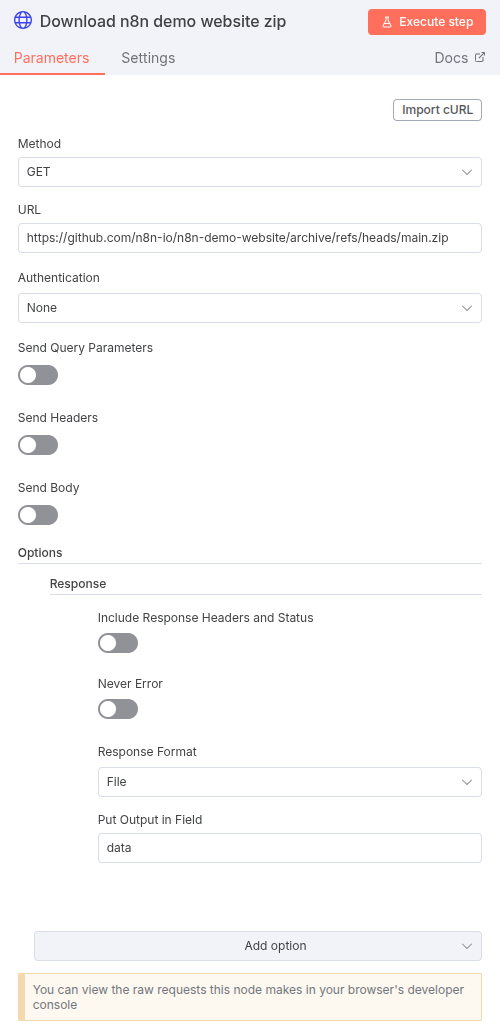Enable the Send Query Parameters toggle
This screenshot has width=500, height=1035.
pos(38,376)
